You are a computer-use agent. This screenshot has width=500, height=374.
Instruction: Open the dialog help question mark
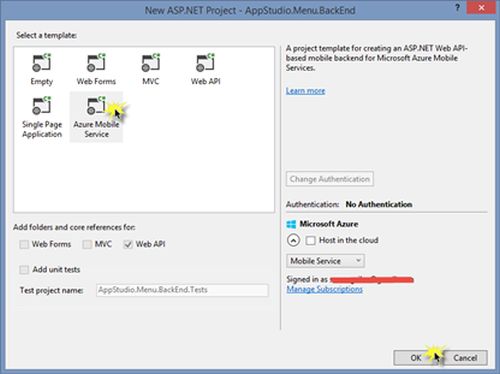(457, 8)
